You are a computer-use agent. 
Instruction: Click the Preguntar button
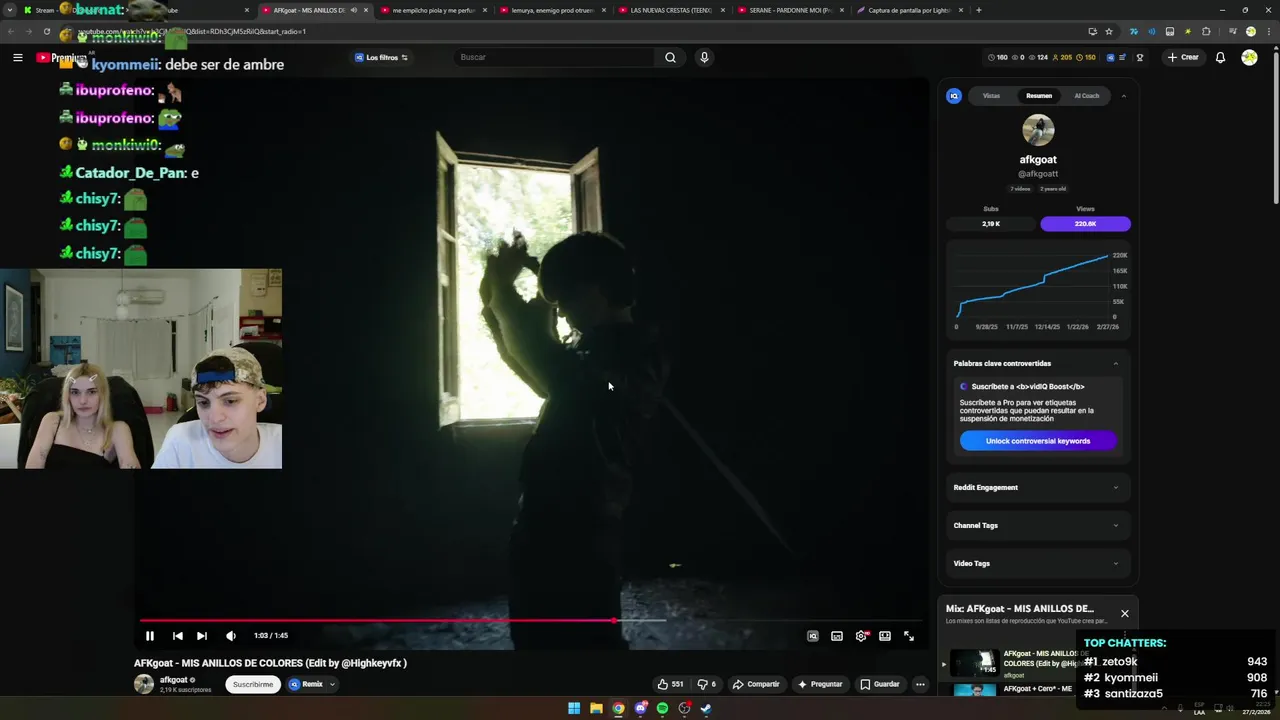coord(820,684)
